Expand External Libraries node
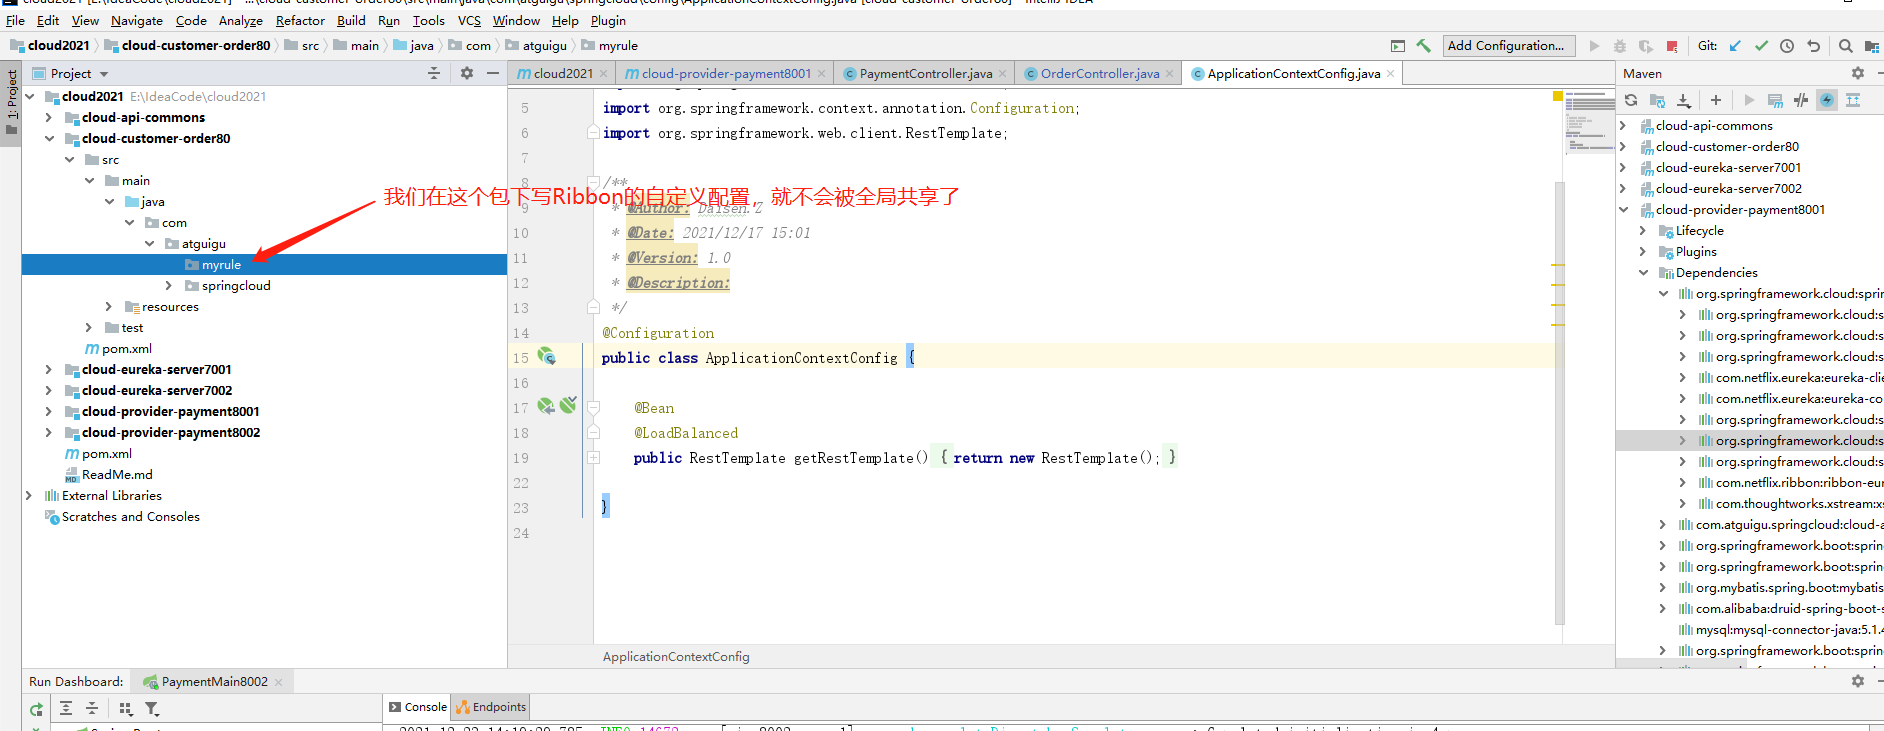Viewport: 1884px width, 731px height. 29,495
